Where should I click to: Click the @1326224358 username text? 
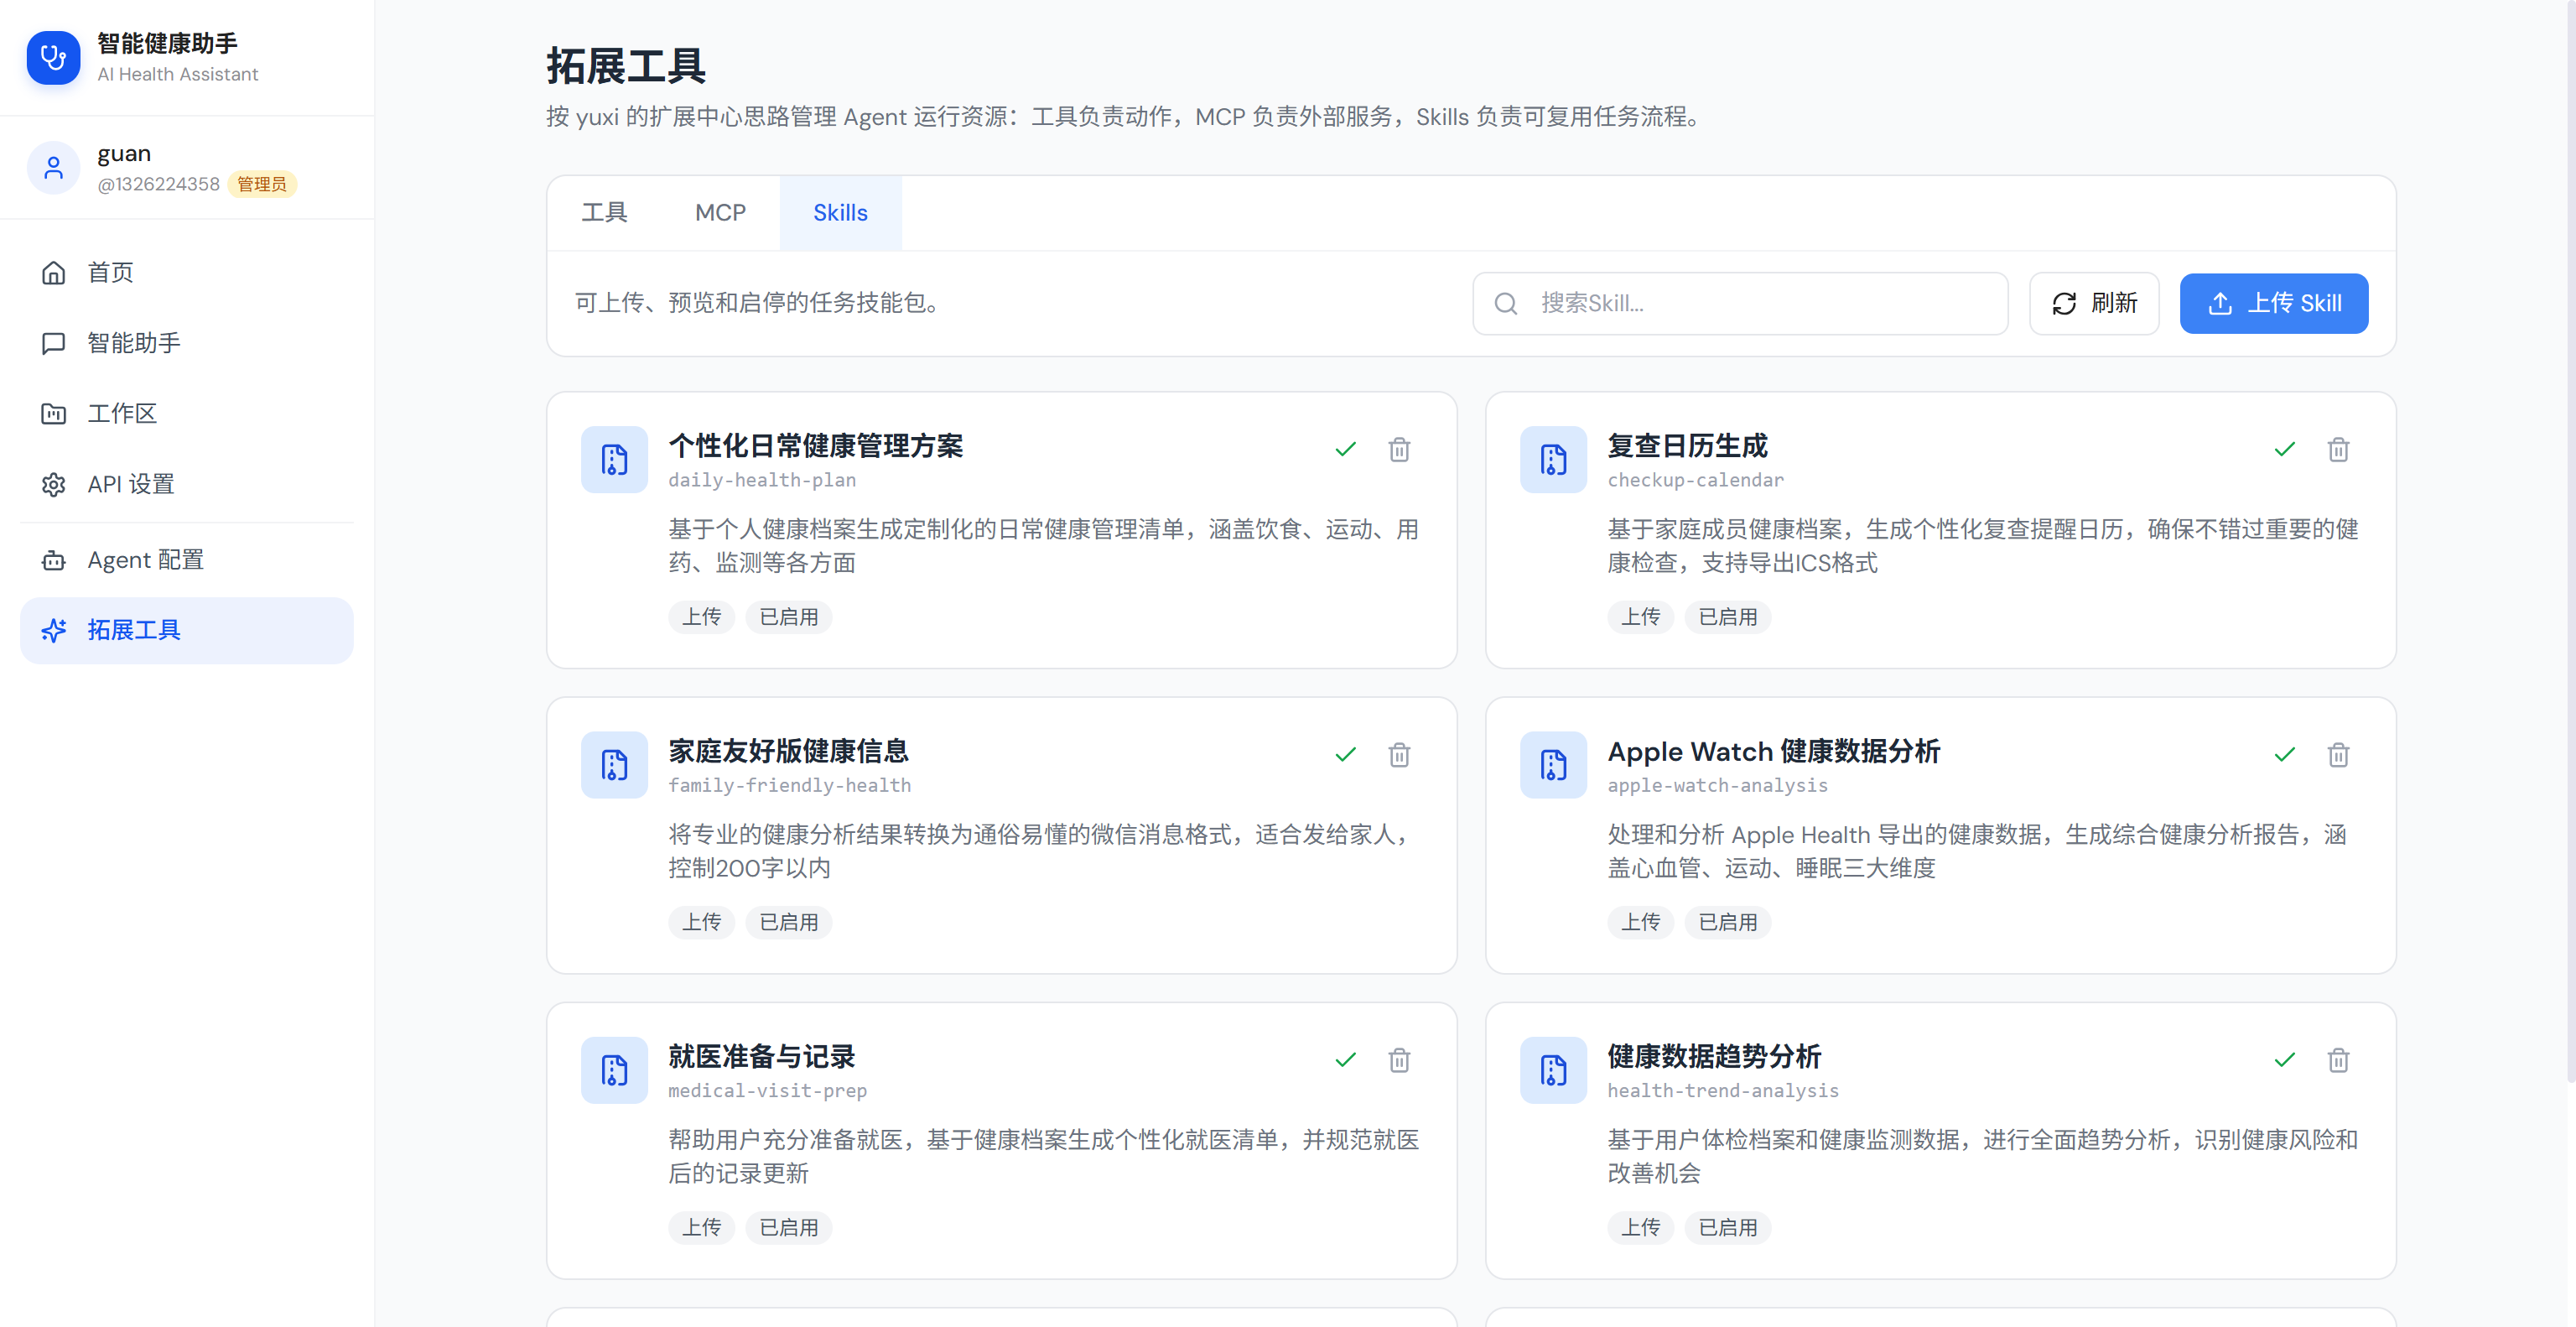158,184
